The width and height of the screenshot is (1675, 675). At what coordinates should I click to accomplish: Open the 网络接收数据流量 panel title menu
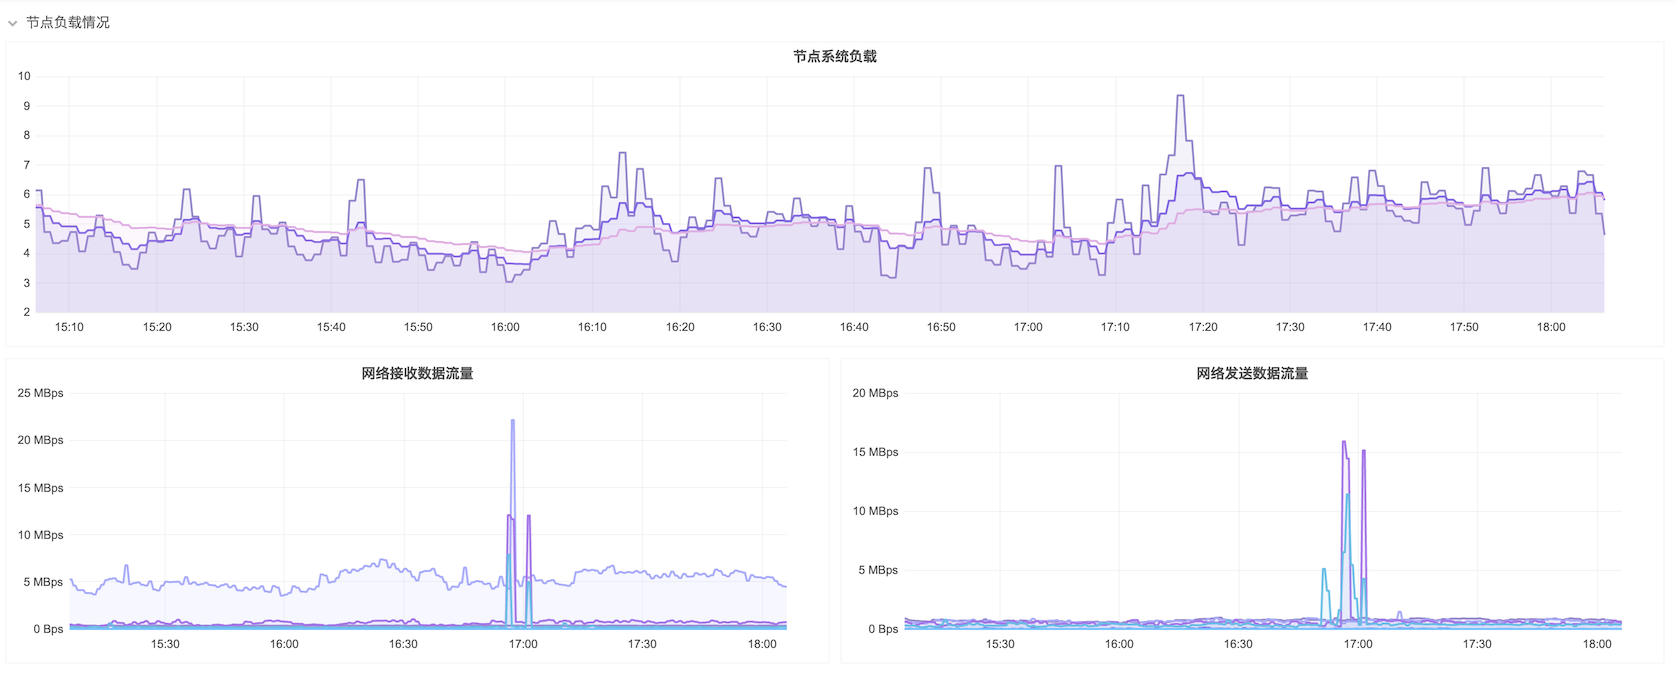[x=417, y=374]
